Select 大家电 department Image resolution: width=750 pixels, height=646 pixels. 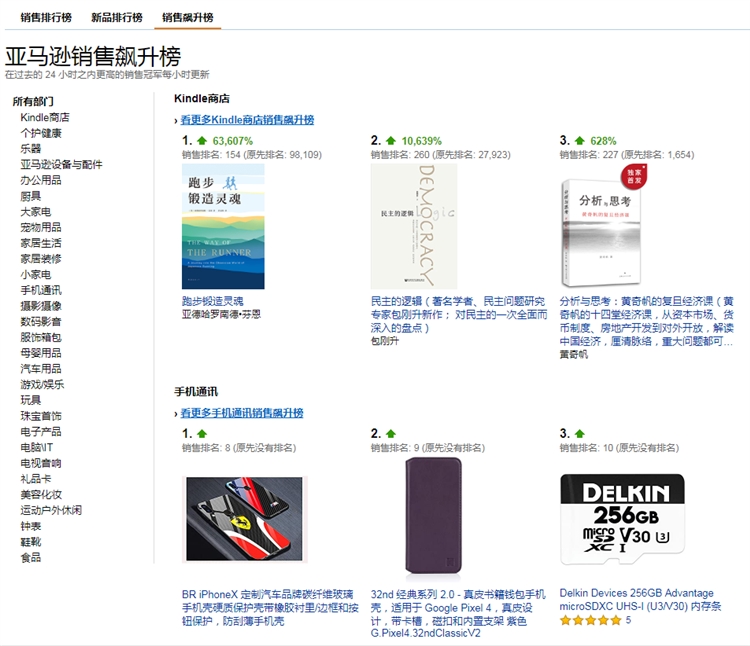35,212
